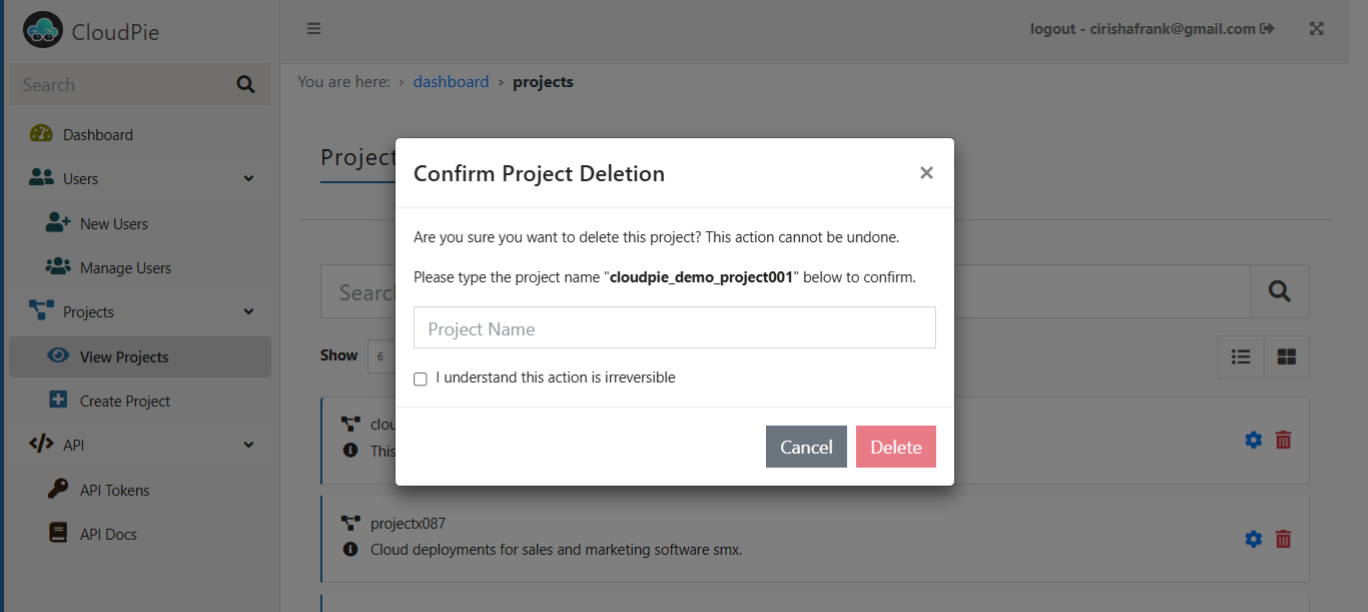The height and width of the screenshot is (612, 1368).
Task: Click the projectx087 project name
Action: [x=408, y=523]
